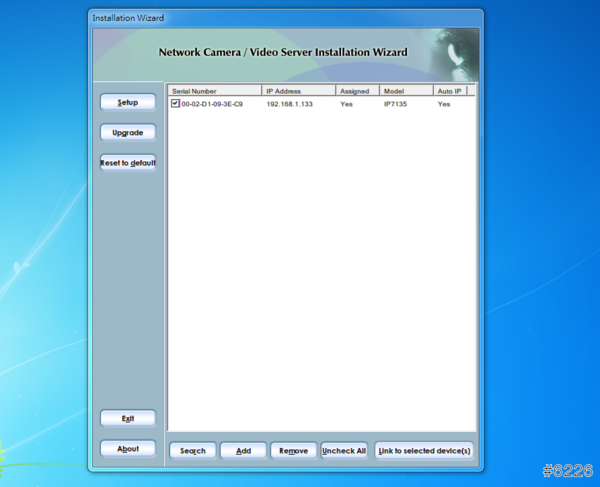Uncheck the 00-02-D1-09-3E-C9 device checkbox
Viewport: 600px width, 487px height.
(175, 103)
